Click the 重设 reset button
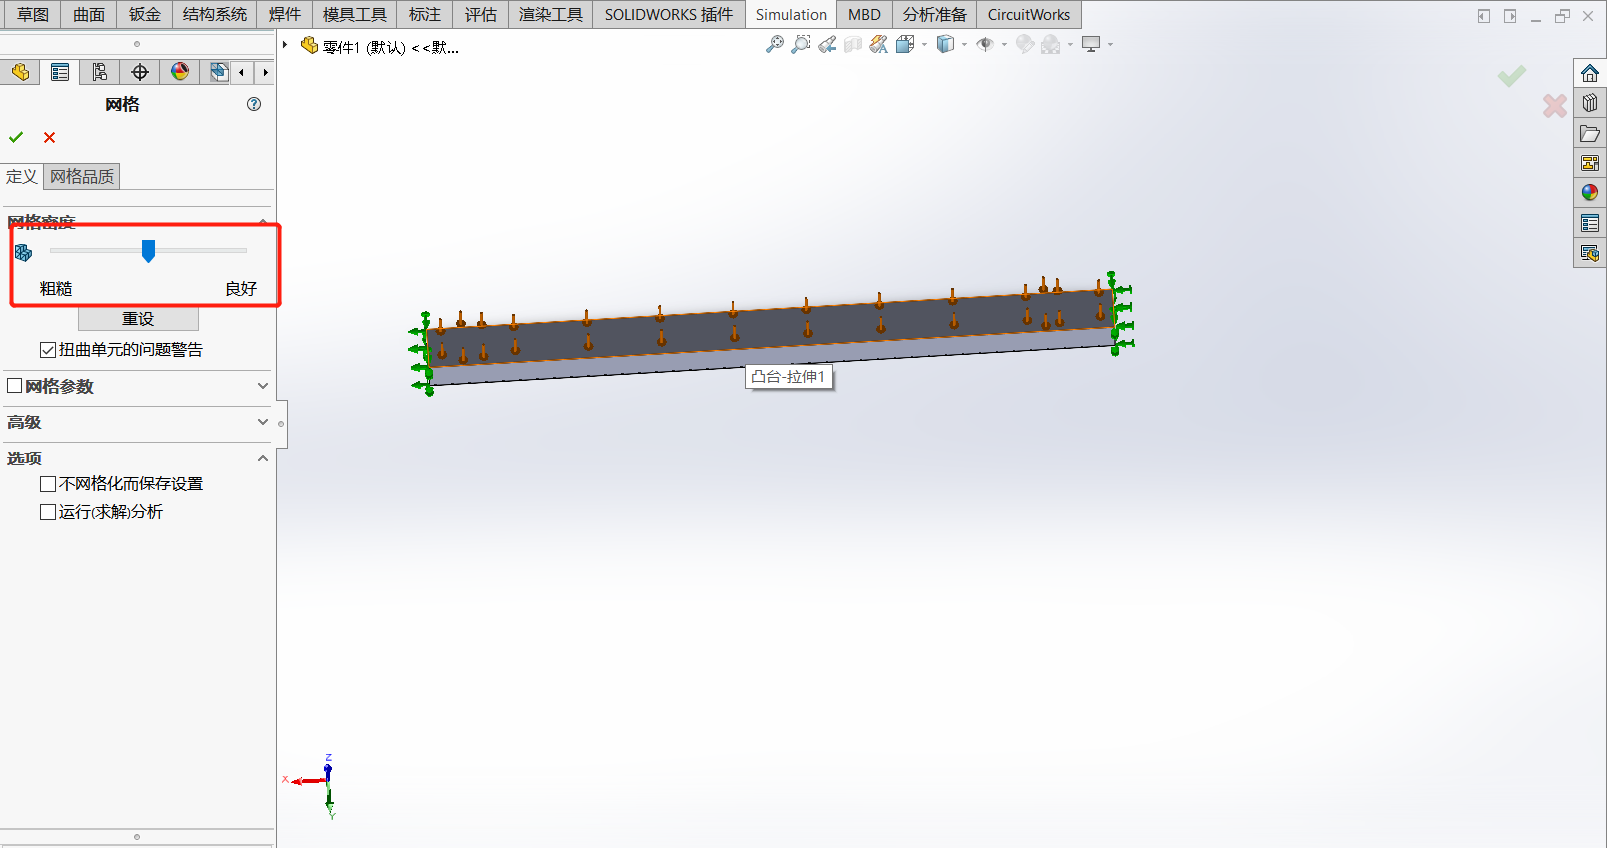The height and width of the screenshot is (848, 1607). click(138, 319)
